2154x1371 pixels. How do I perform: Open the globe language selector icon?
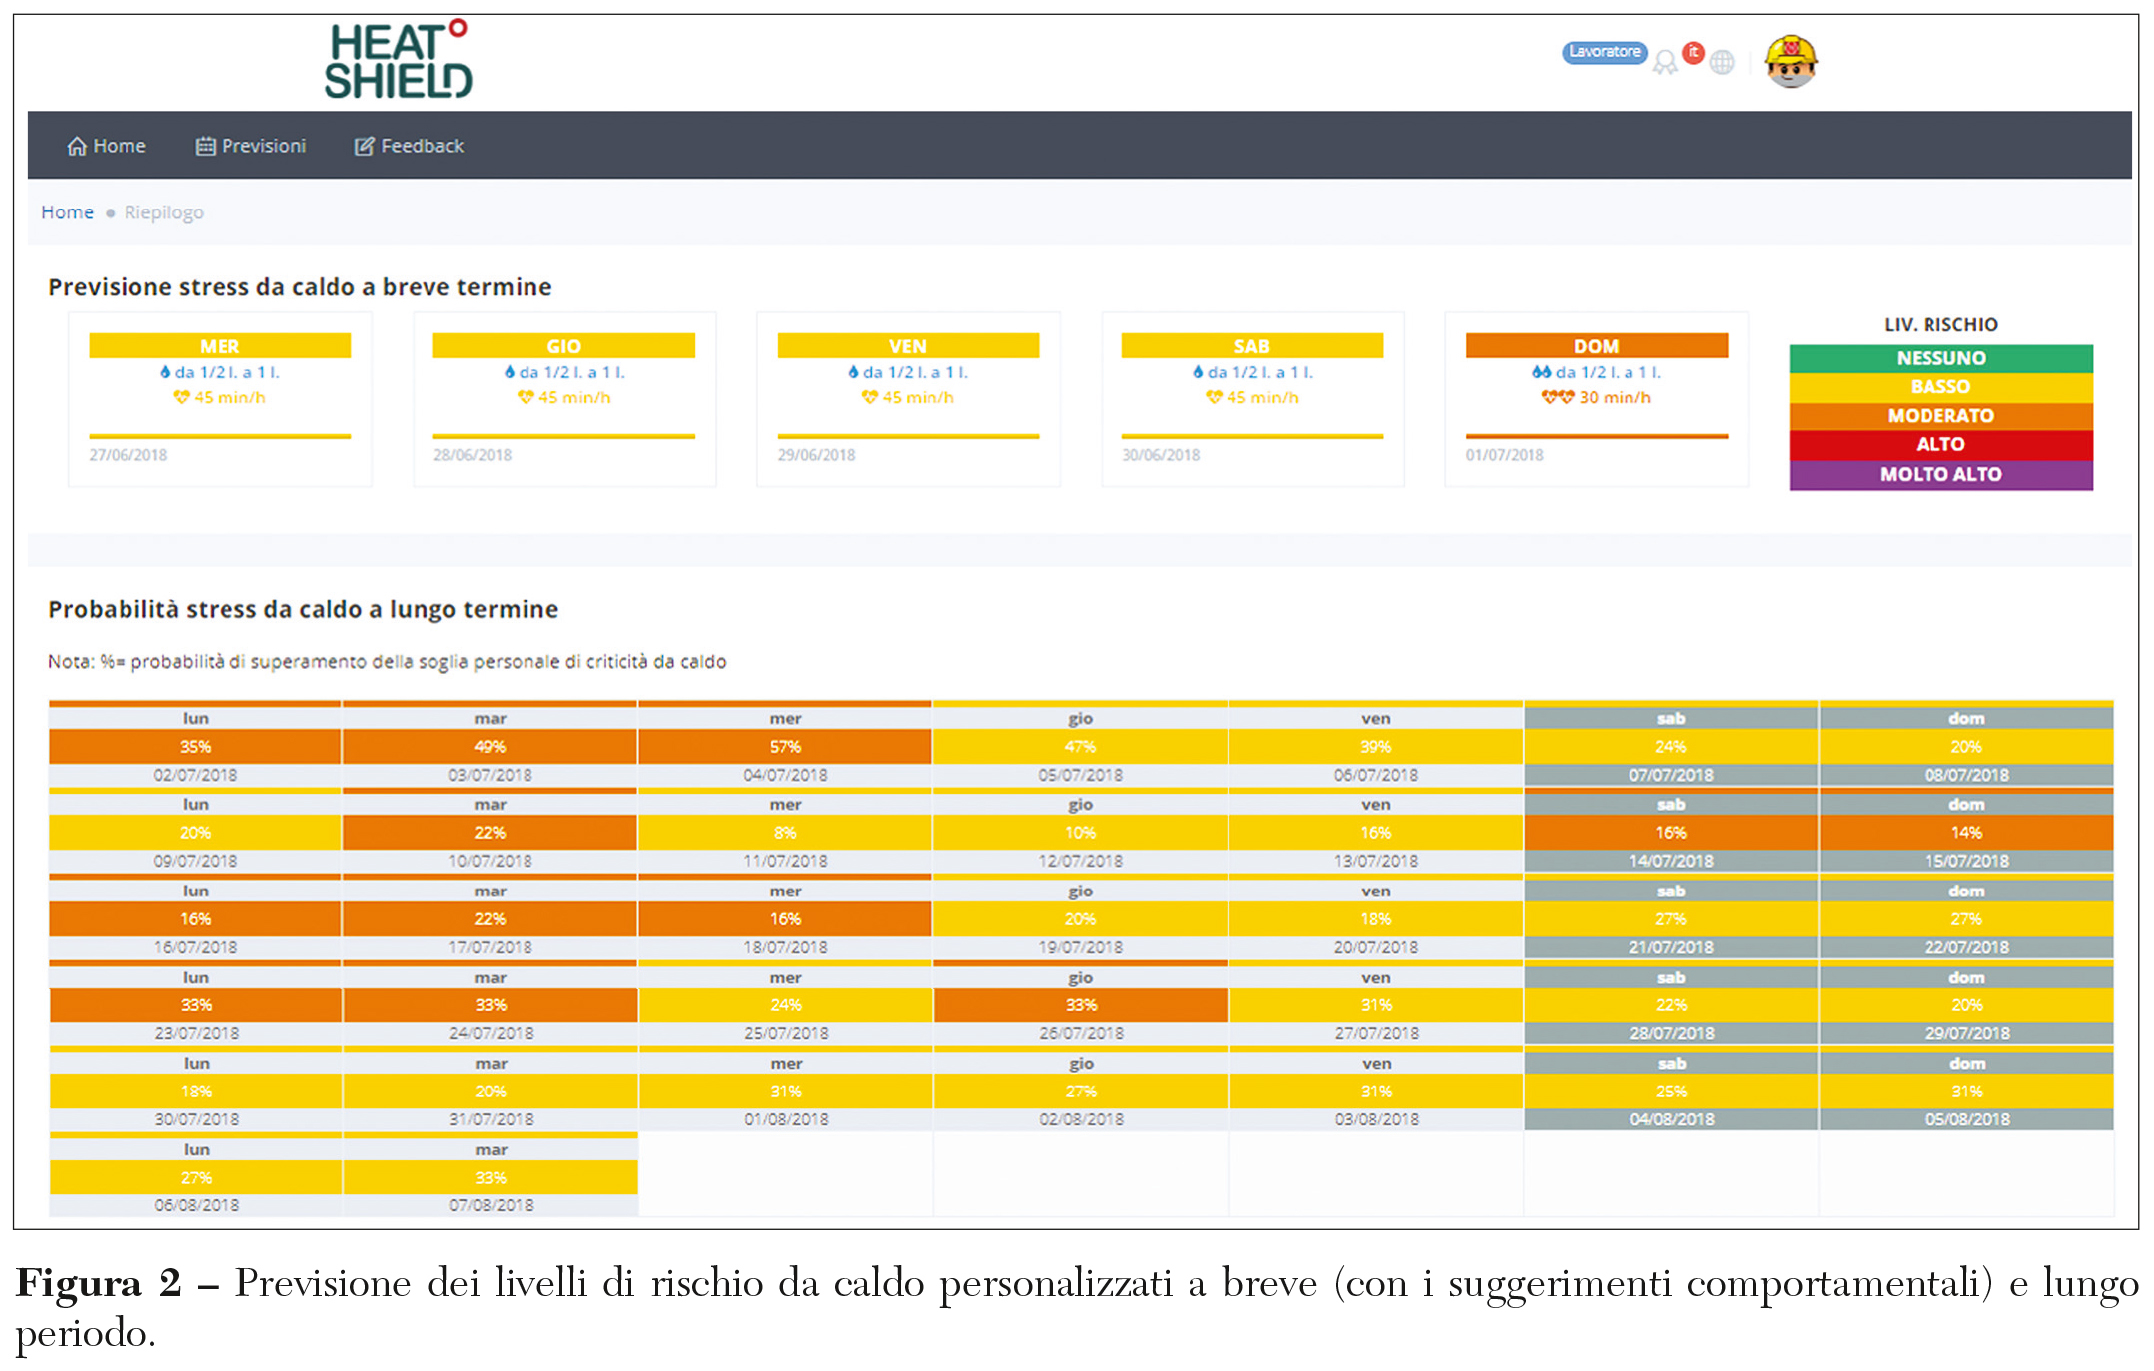pos(1722,63)
